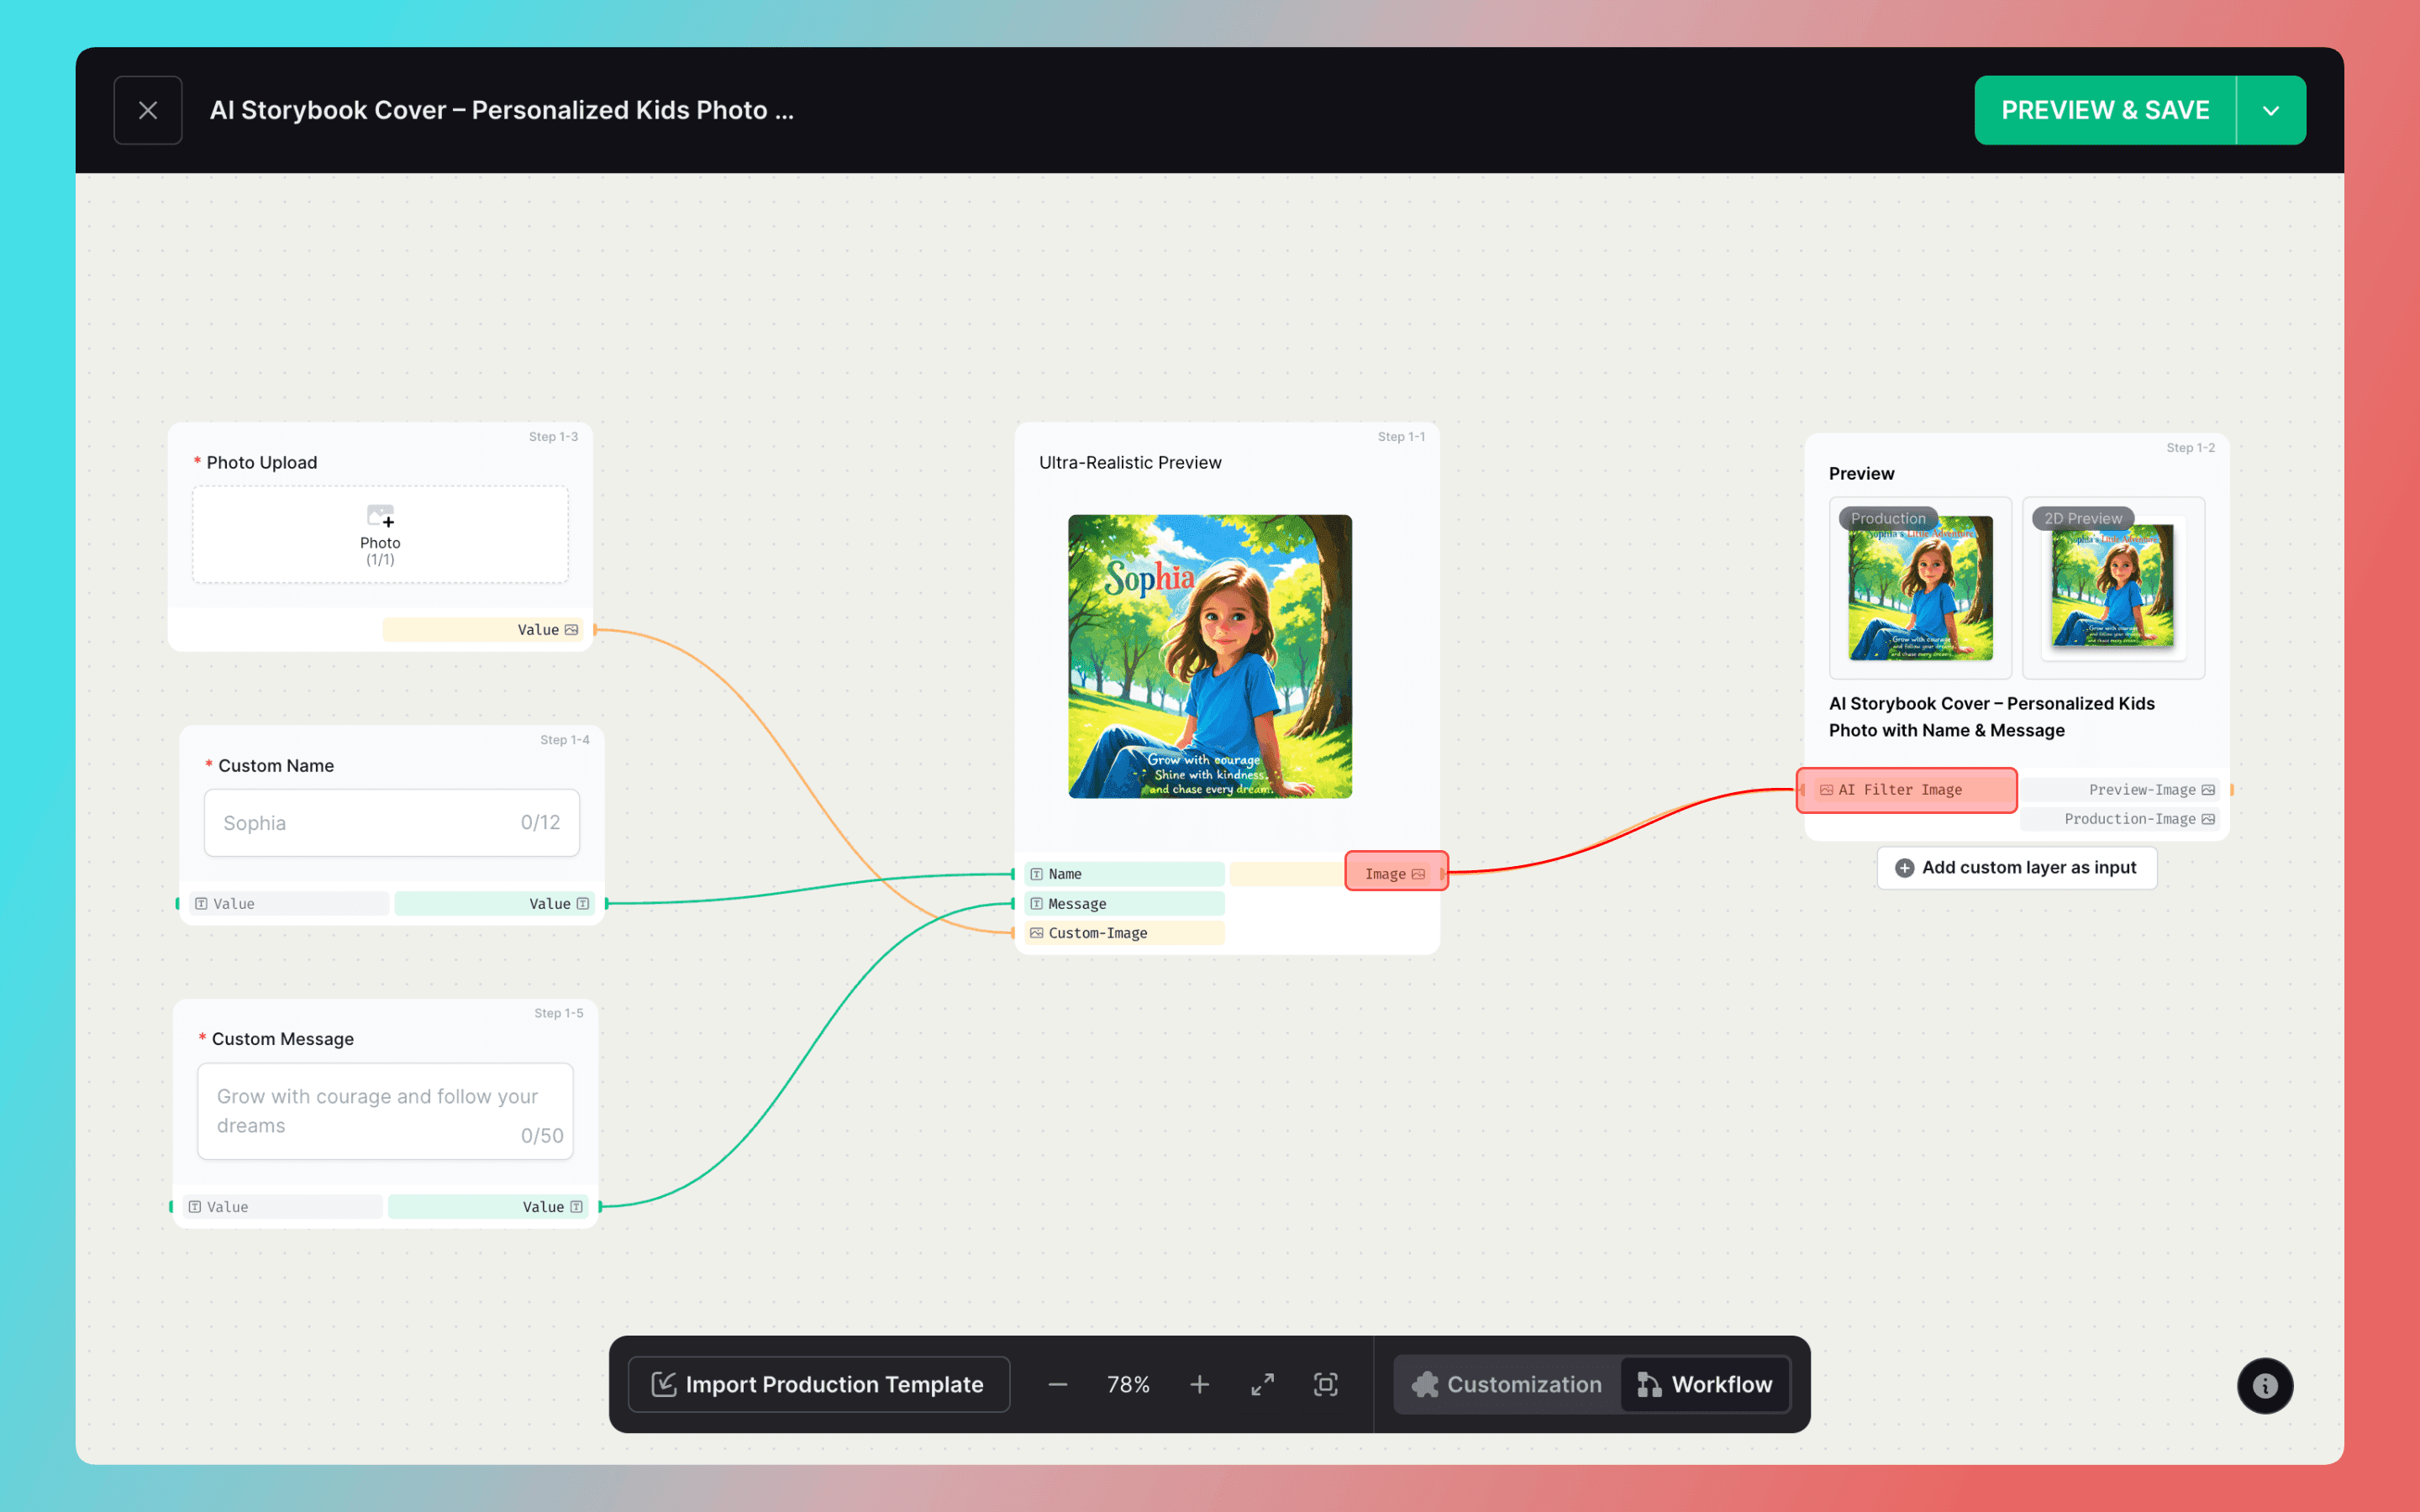This screenshot has width=2420, height=1512.
Task: Click the X close editor icon
Action: [x=148, y=110]
